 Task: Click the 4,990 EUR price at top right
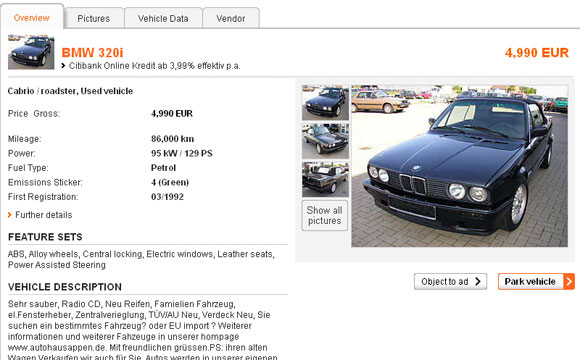coord(537,53)
